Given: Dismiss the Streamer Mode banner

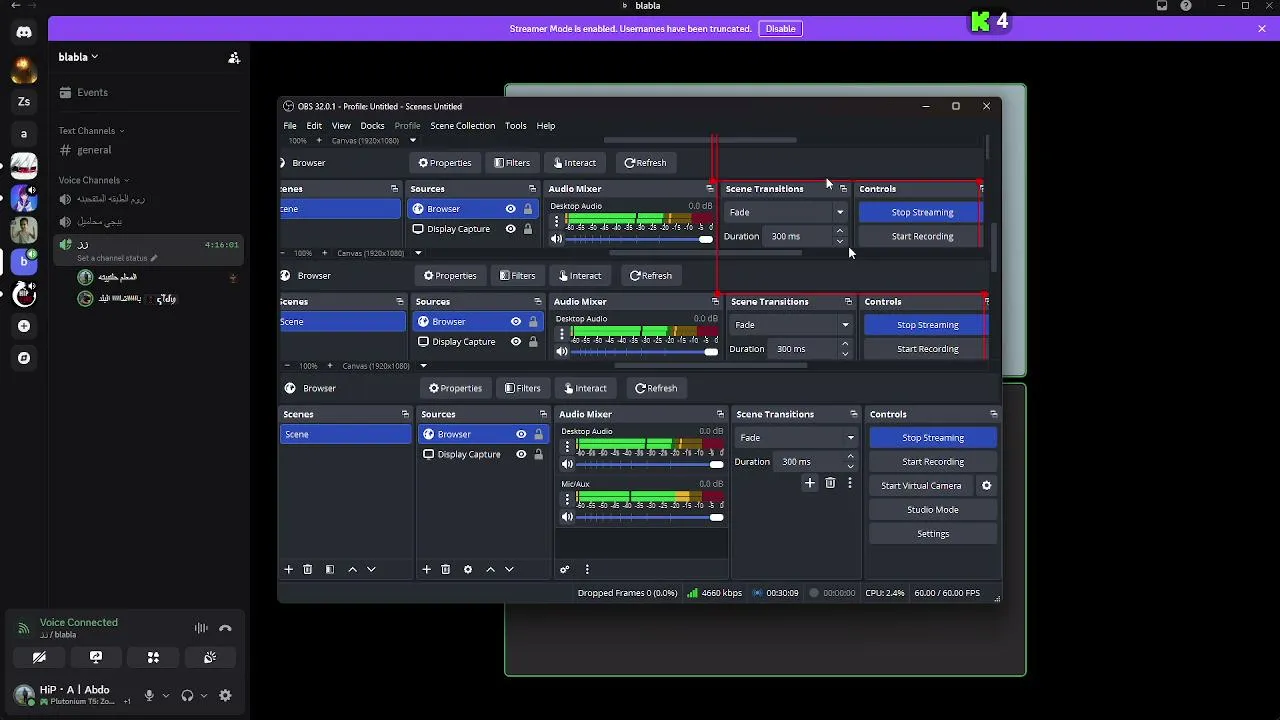Looking at the screenshot, I should point(1262,29).
